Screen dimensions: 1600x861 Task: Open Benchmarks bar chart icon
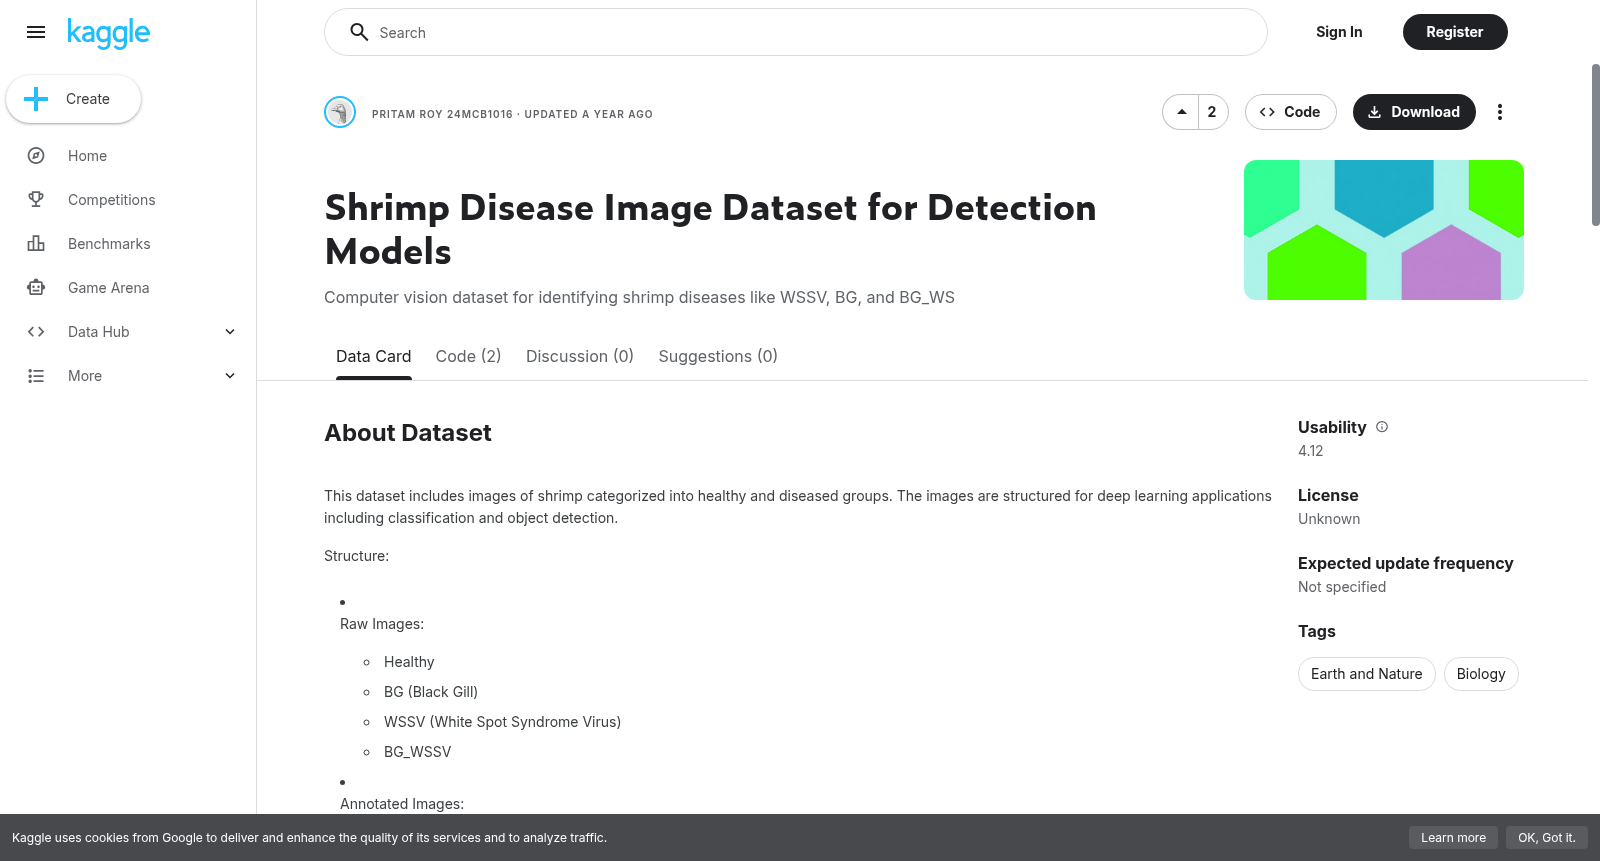36,244
